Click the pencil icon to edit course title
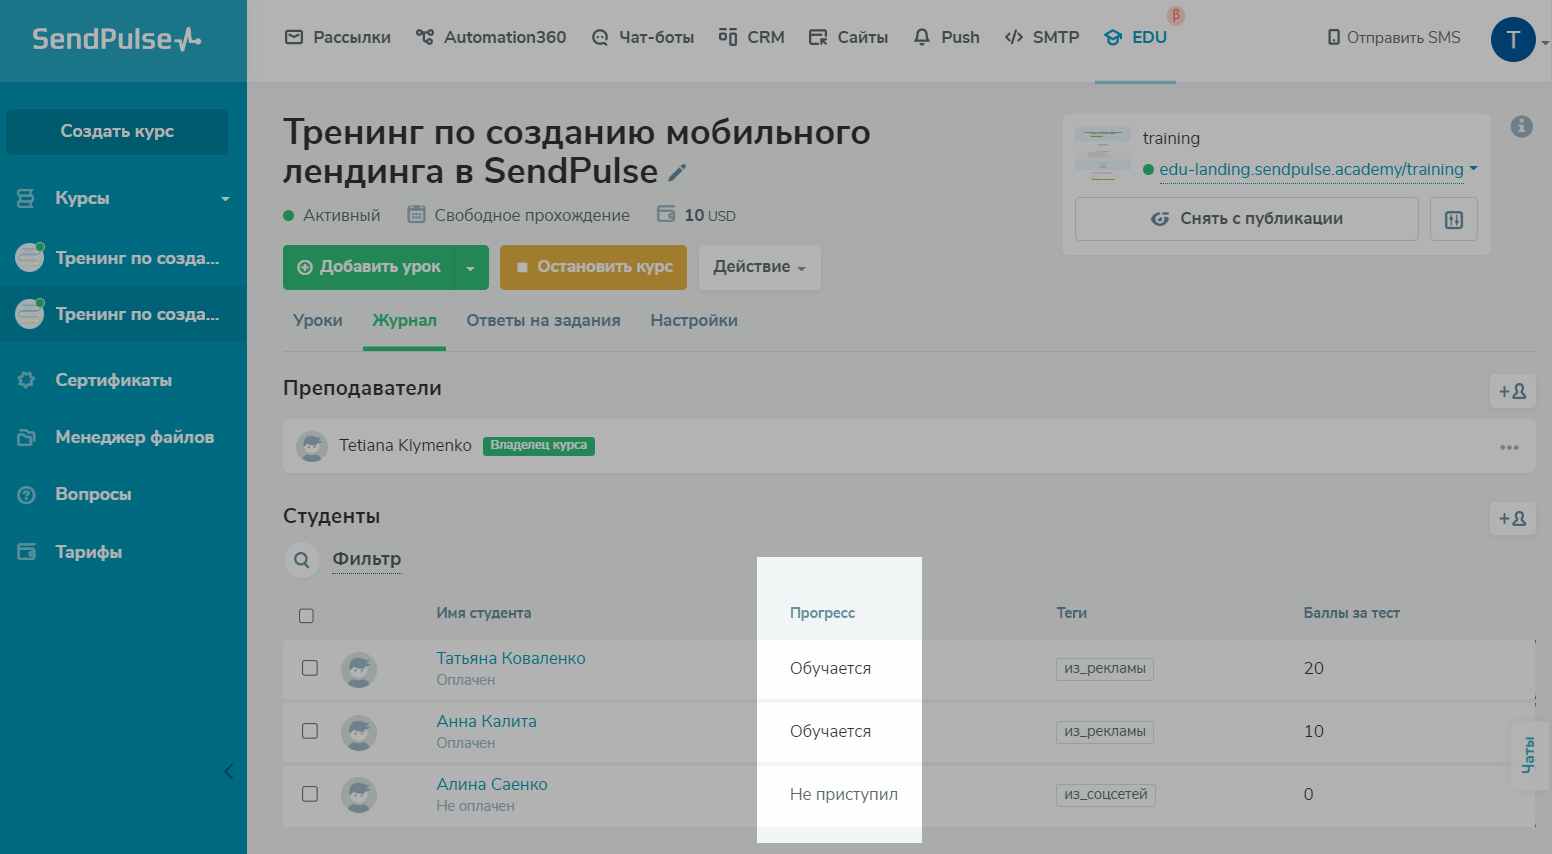This screenshot has width=1552, height=854. click(x=677, y=173)
